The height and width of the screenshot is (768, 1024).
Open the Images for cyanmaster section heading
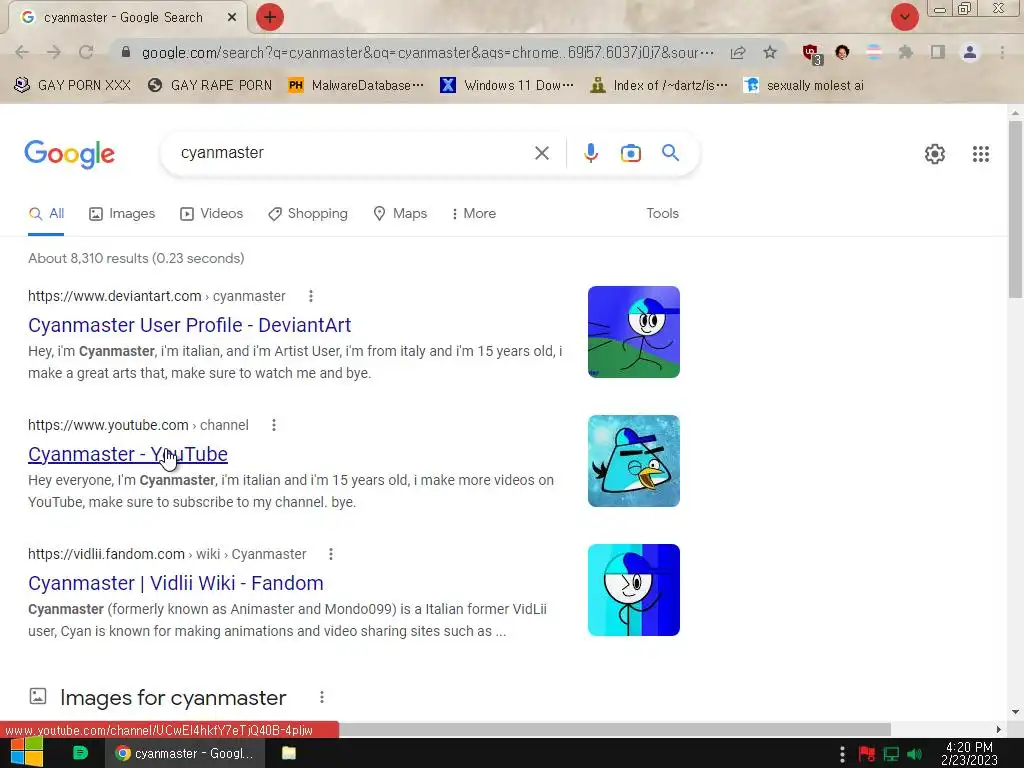173,697
